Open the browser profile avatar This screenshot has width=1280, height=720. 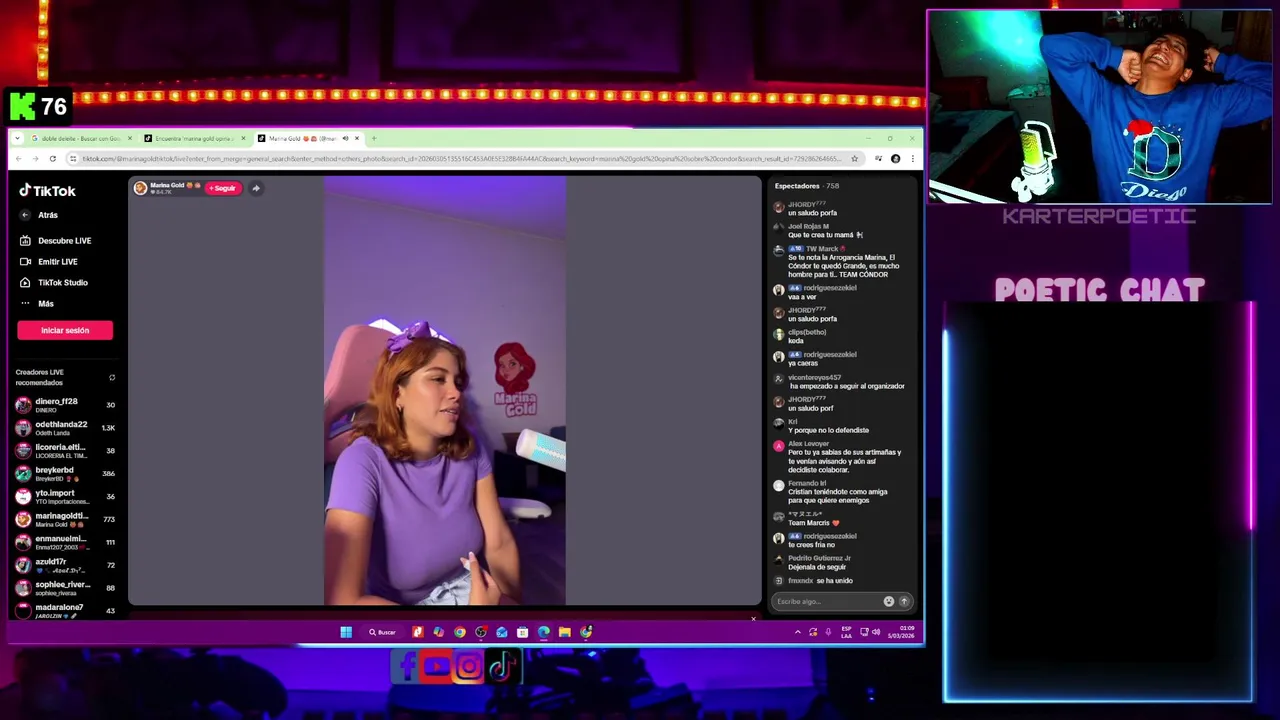895,159
